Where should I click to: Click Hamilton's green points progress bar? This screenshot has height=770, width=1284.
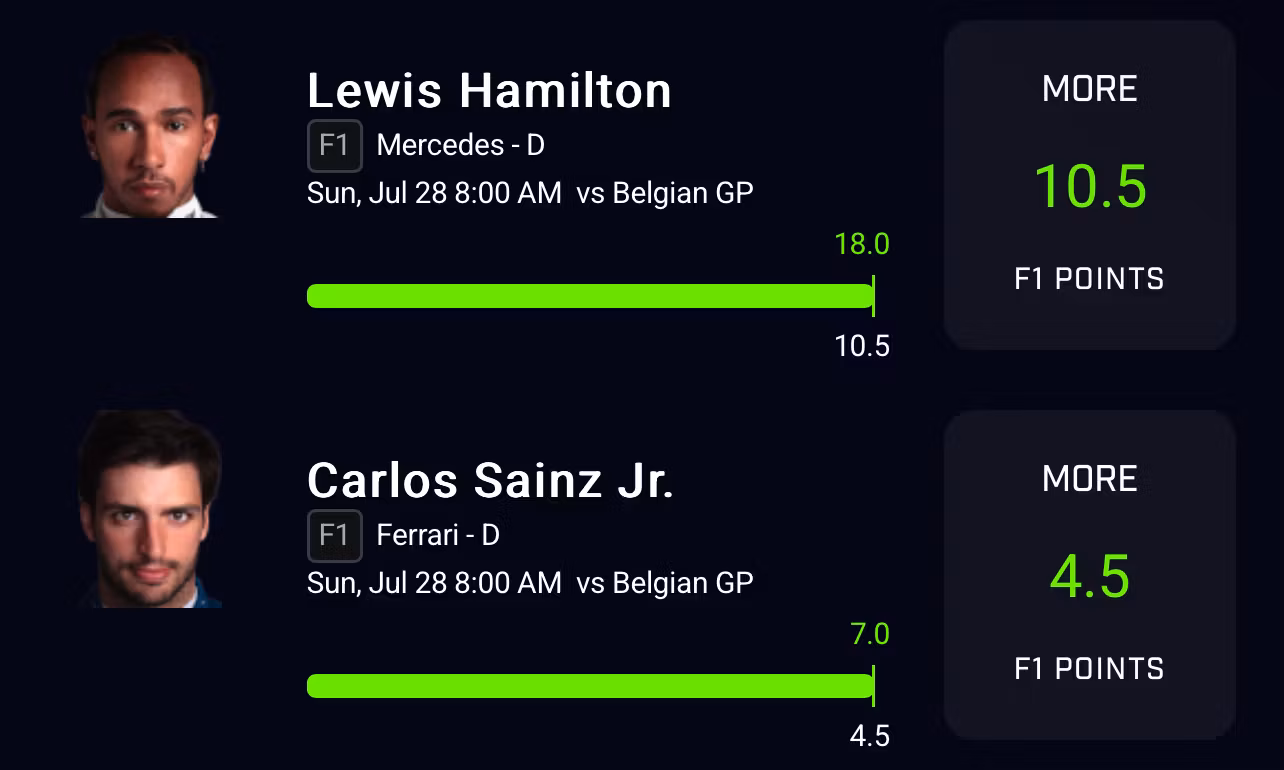589,296
